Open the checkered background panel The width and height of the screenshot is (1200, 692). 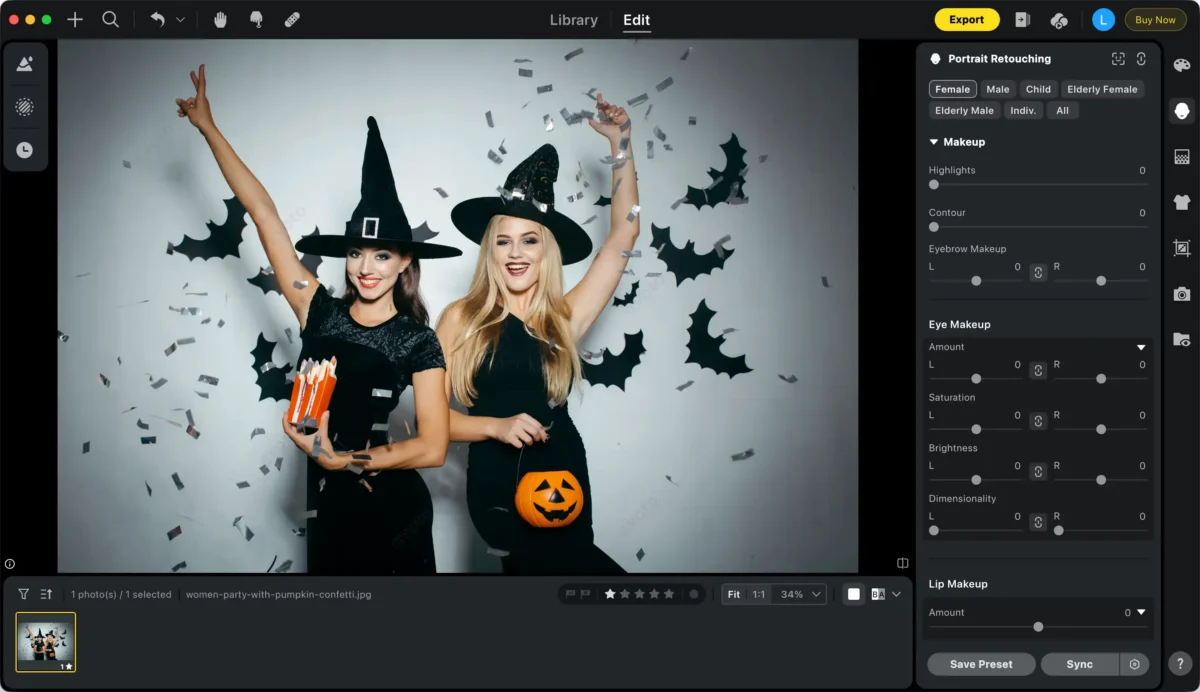1182,157
